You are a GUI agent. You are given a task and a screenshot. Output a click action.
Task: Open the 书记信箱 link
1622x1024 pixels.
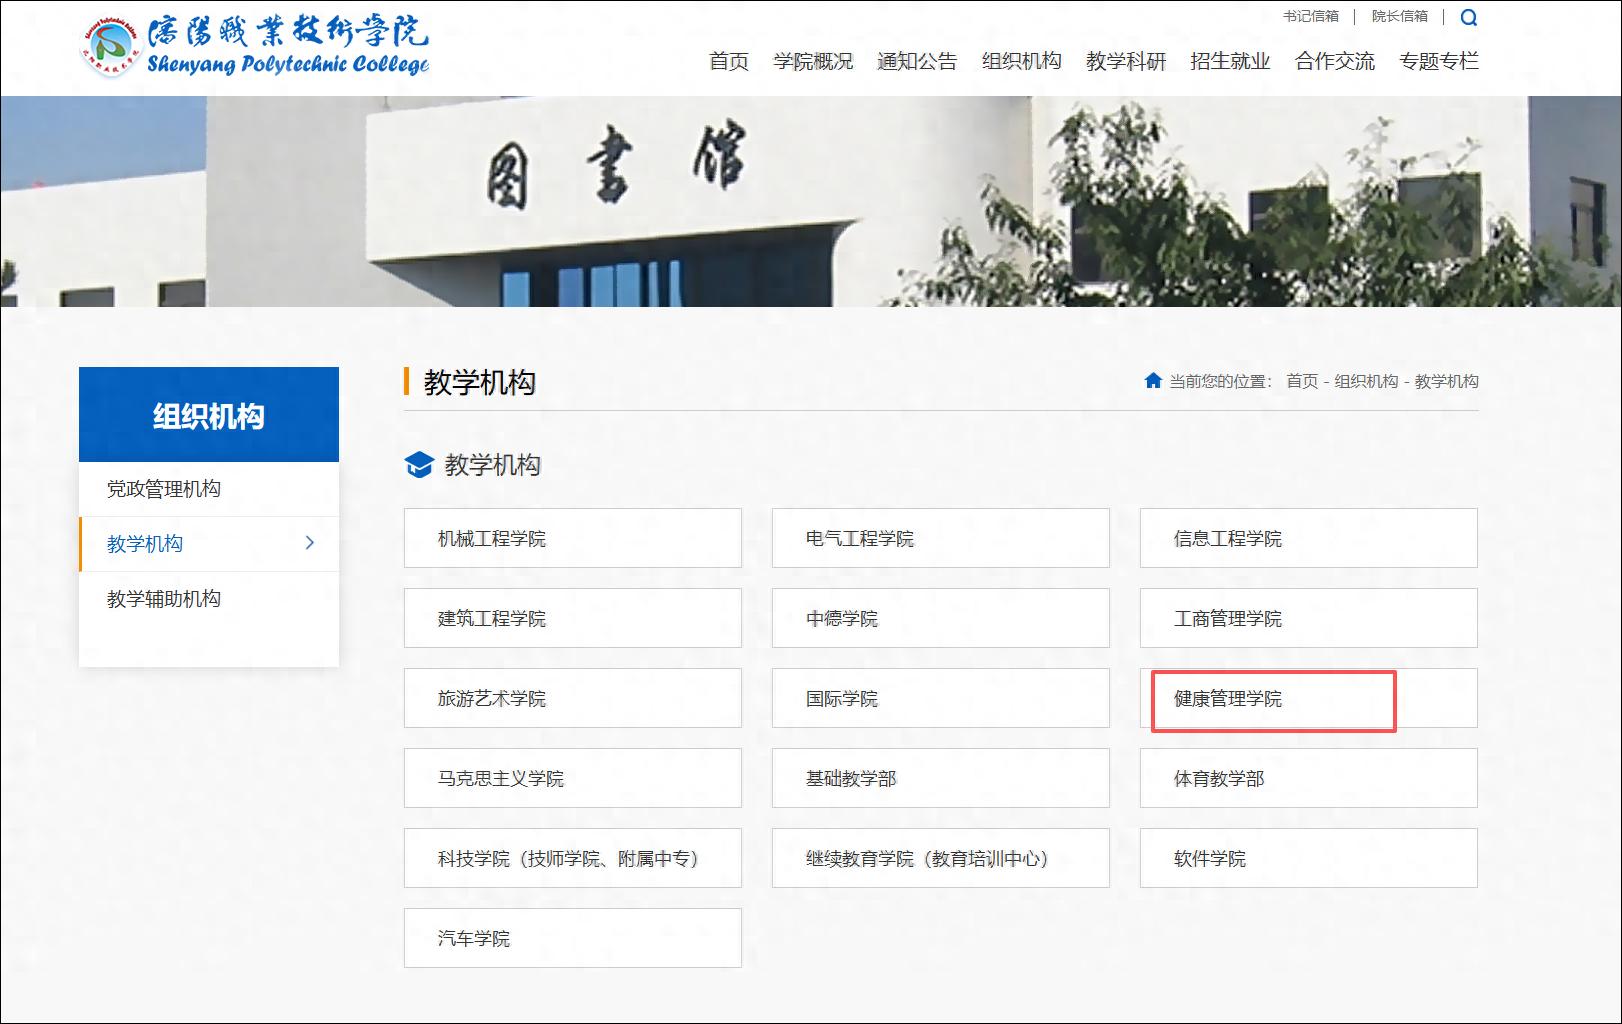click(x=1310, y=16)
